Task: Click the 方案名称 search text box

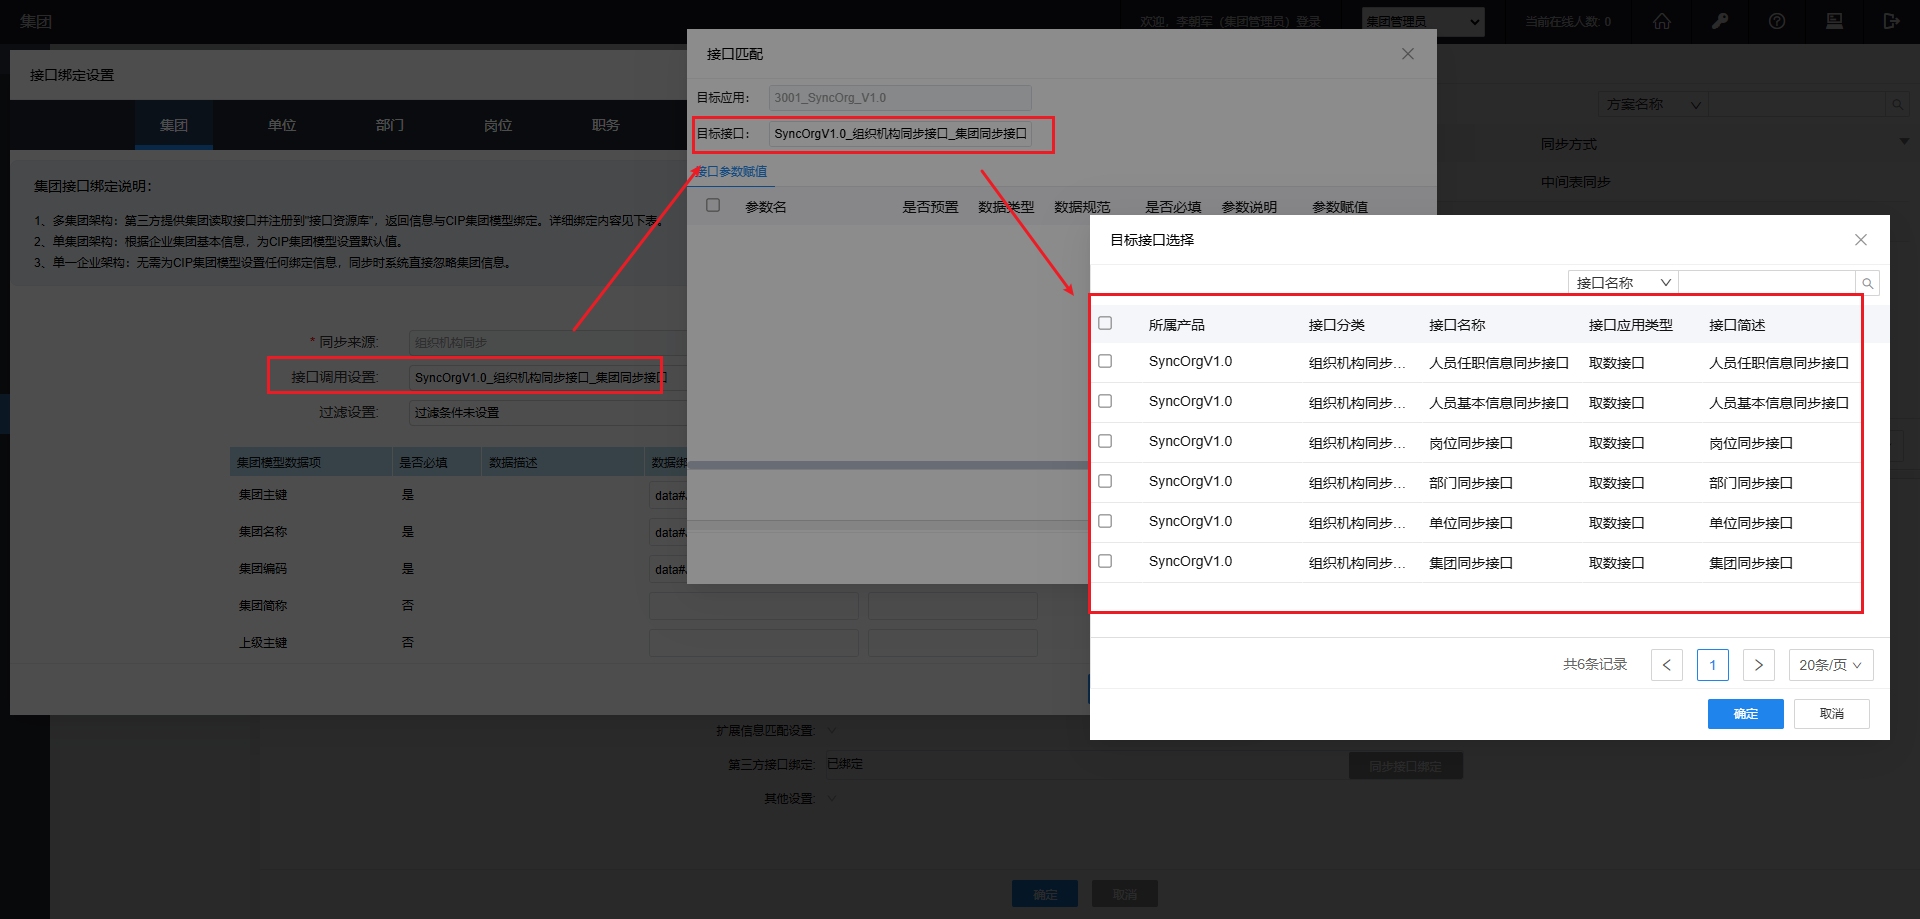Action: click(1797, 104)
